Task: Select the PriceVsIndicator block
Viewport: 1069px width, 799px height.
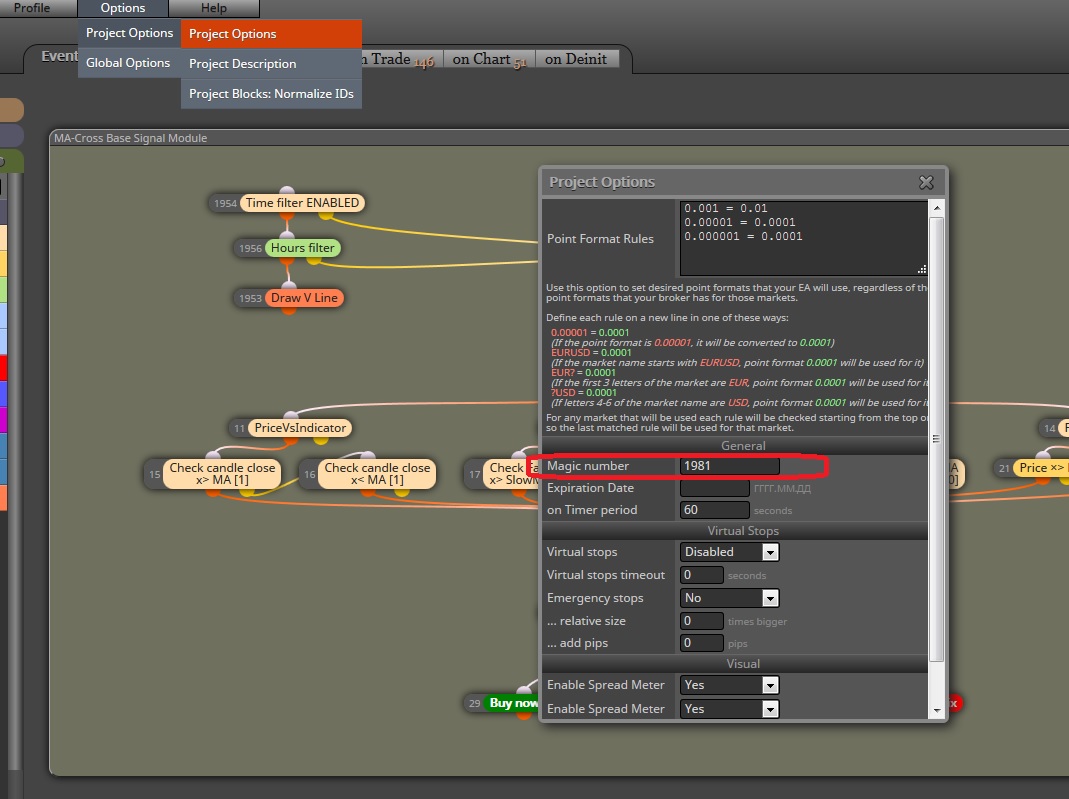Action: point(300,428)
